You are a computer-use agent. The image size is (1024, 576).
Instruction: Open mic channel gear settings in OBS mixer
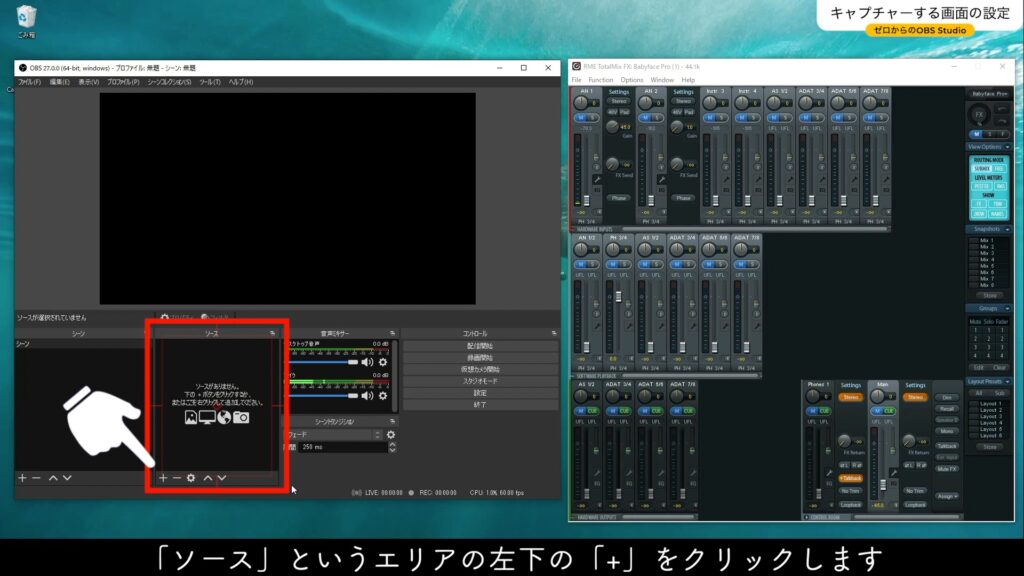coord(383,395)
